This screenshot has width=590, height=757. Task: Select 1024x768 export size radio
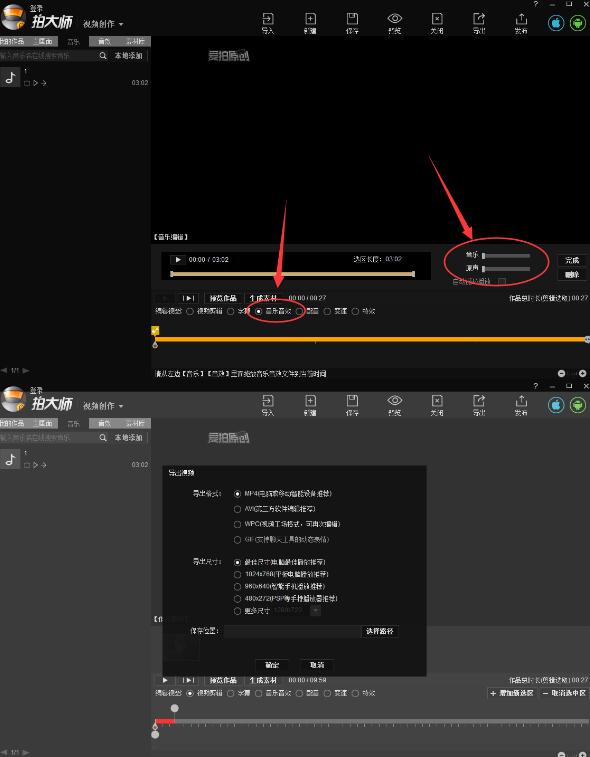point(237,575)
